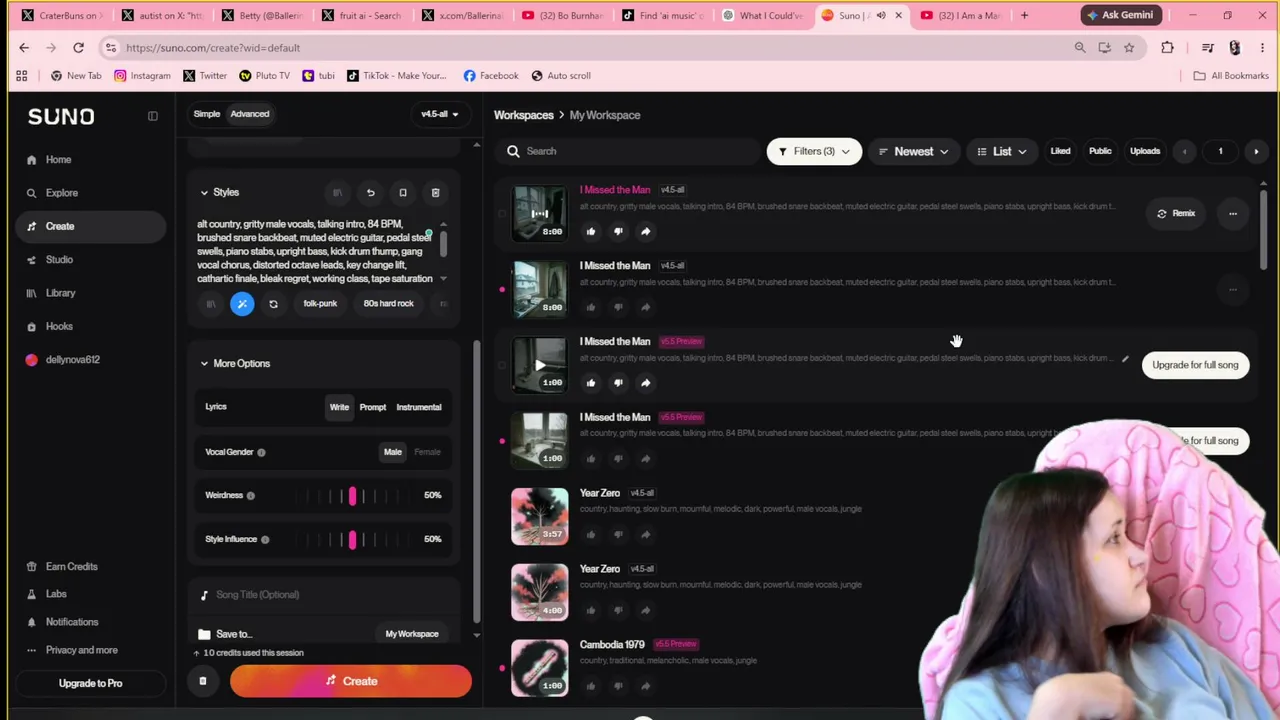Adjust the Style Influence slider
This screenshot has width=1280, height=720.
coord(352,539)
